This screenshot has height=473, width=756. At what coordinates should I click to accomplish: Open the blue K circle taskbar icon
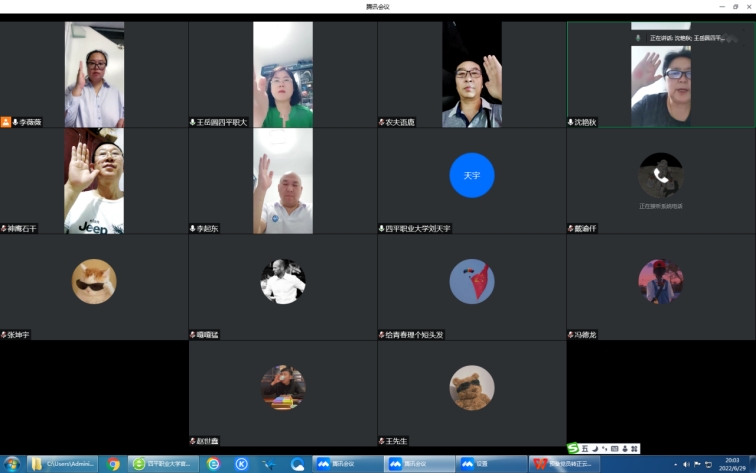coord(242,464)
